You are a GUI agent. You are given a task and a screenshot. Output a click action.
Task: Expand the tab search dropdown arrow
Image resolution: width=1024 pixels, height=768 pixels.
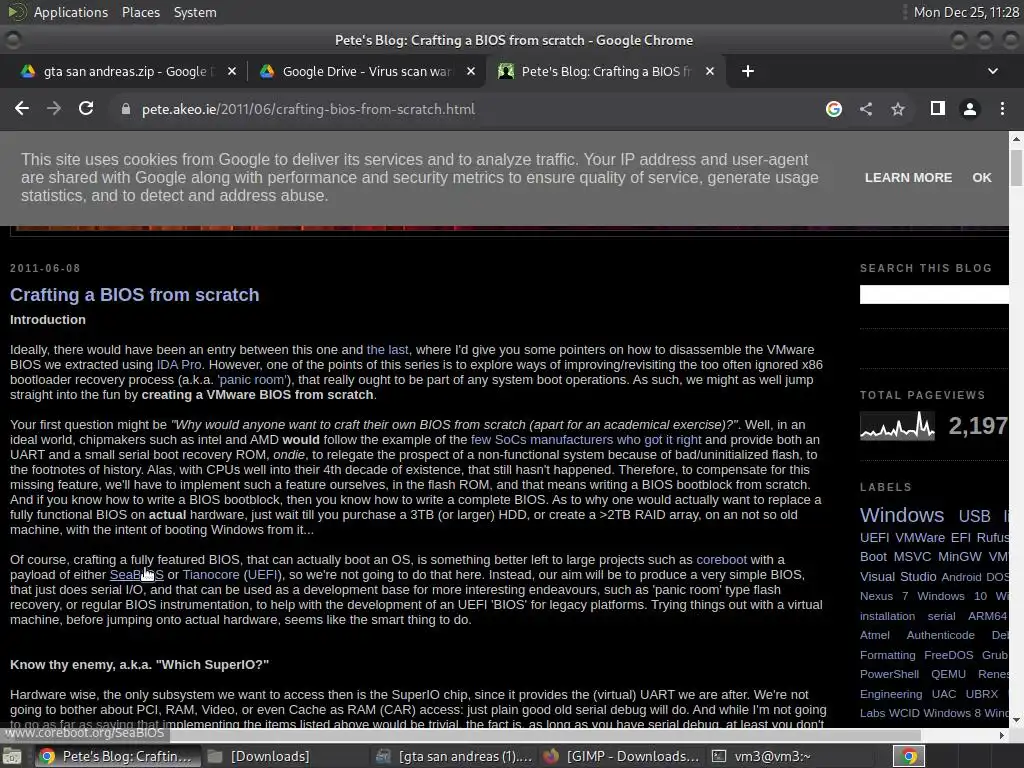click(993, 71)
